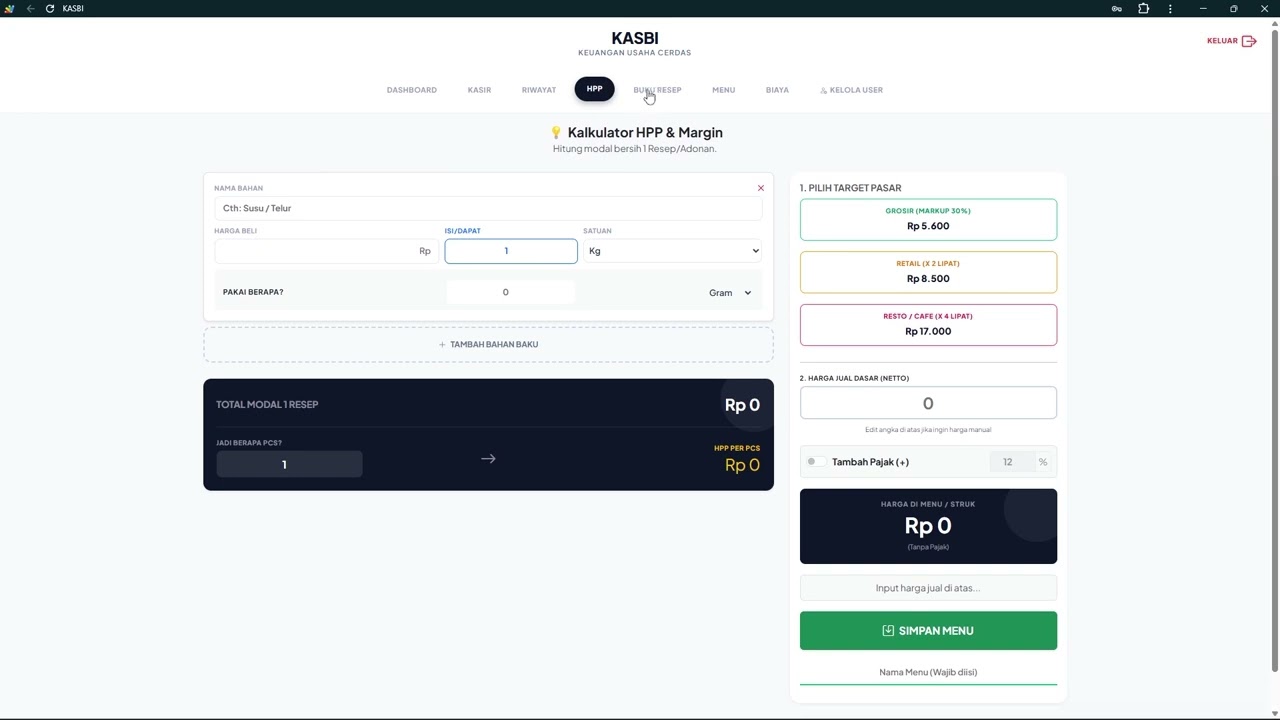The height and width of the screenshot is (720, 1280).
Task: Click the page vertical scrollbar
Action: click(1274, 350)
